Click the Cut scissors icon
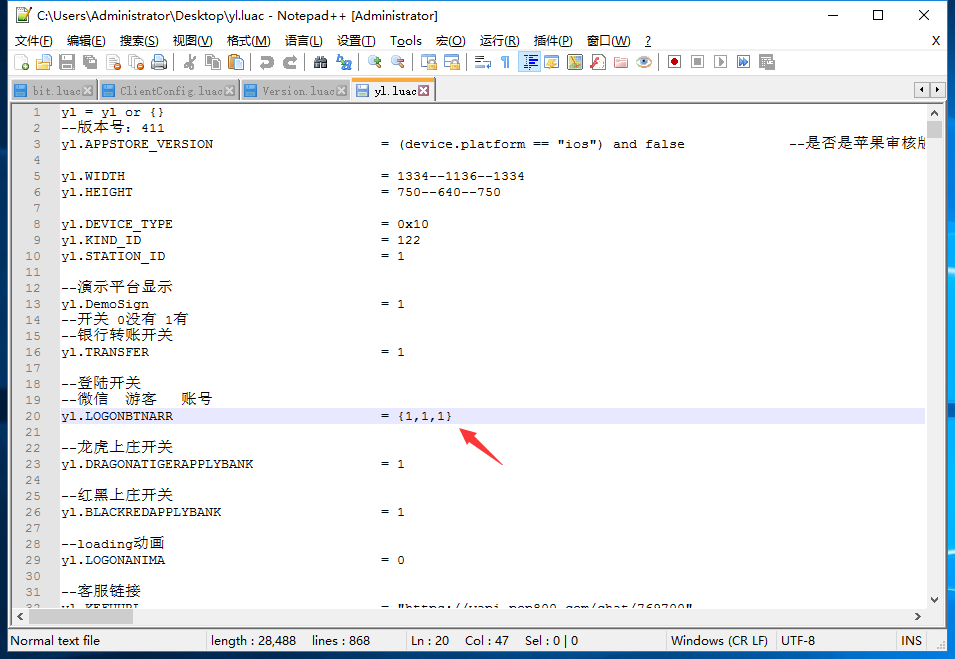 click(189, 62)
